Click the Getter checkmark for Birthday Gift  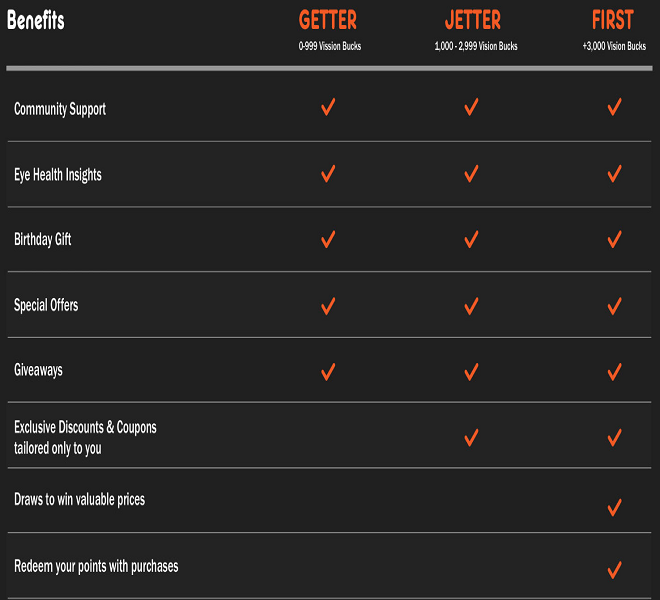click(328, 239)
